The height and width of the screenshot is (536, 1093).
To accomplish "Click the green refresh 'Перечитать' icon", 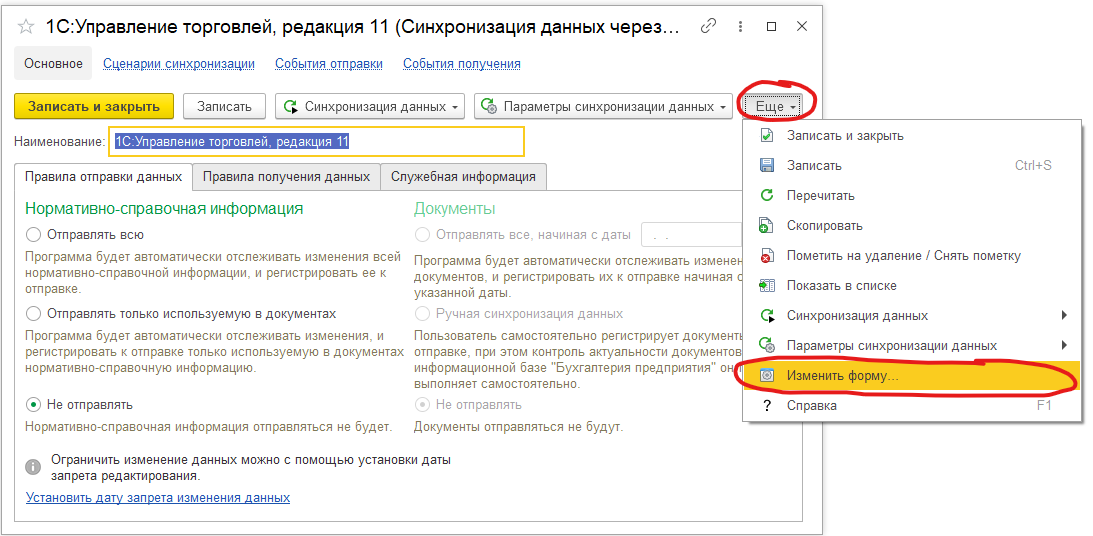I will pos(767,195).
